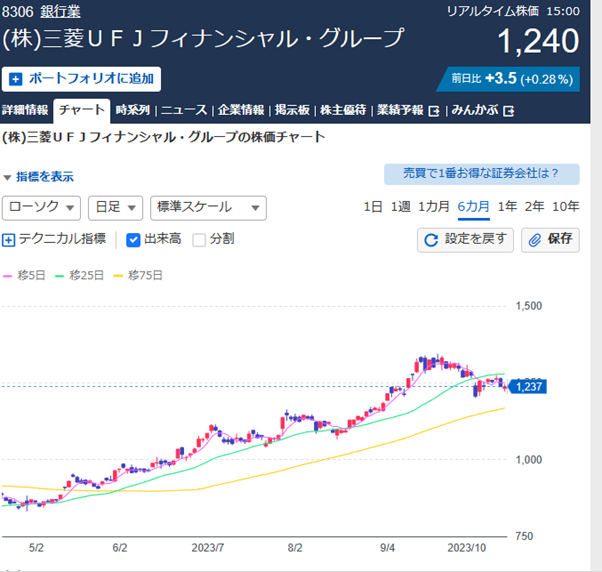Open the 株主優待 tab
Viewport: 602px width, 572px height.
coord(343,111)
